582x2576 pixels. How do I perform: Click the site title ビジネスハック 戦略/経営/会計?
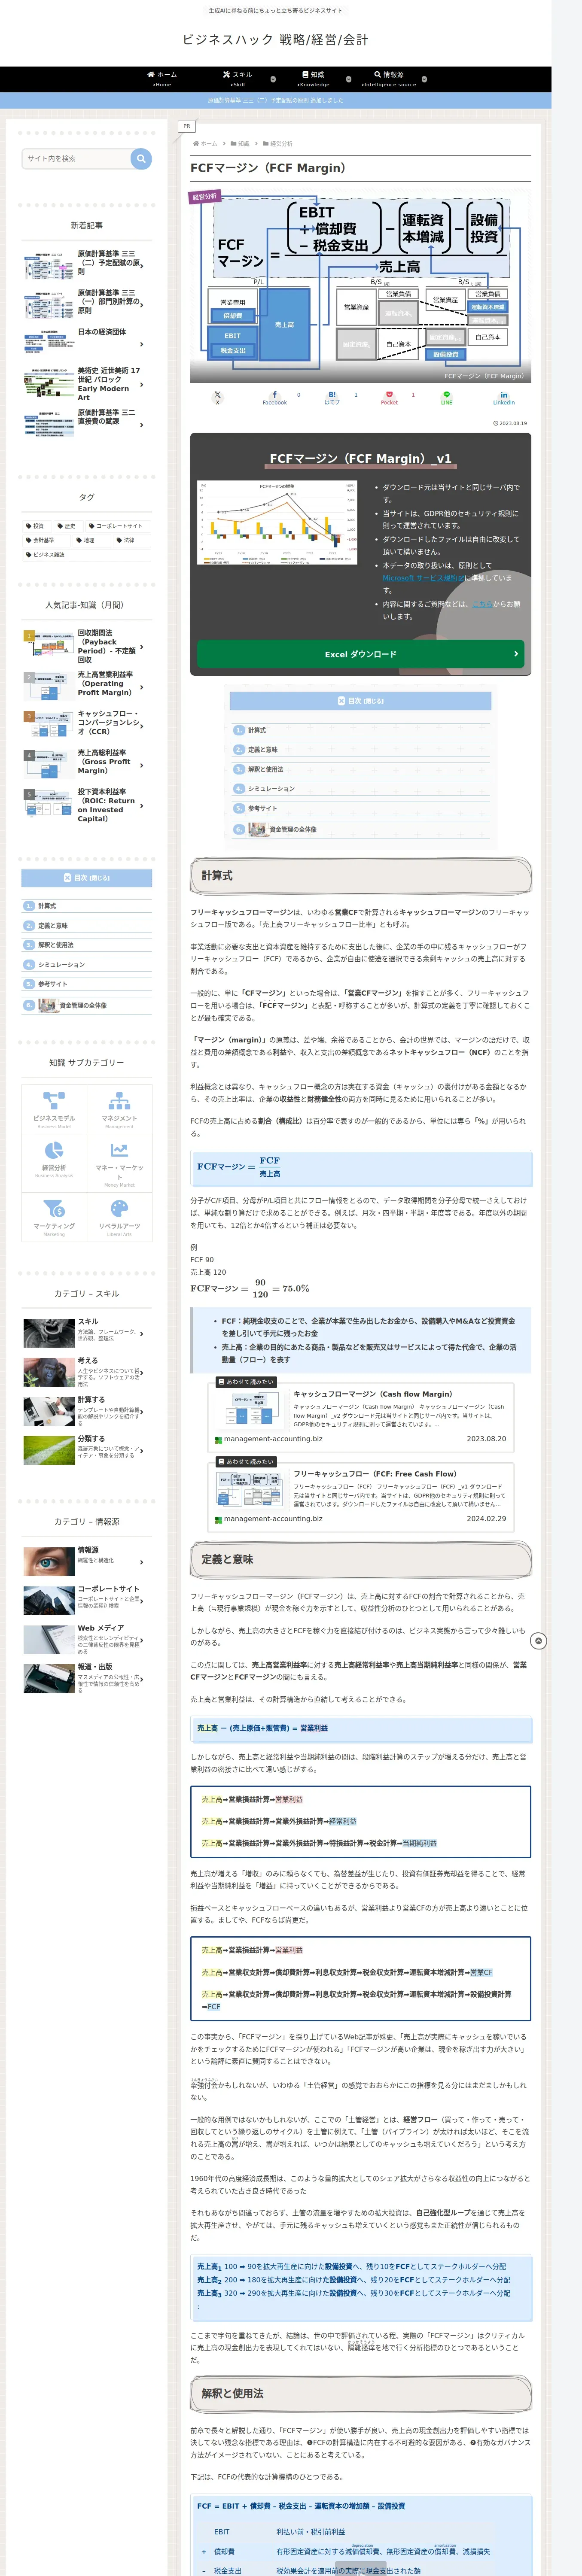pyautogui.click(x=275, y=40)
